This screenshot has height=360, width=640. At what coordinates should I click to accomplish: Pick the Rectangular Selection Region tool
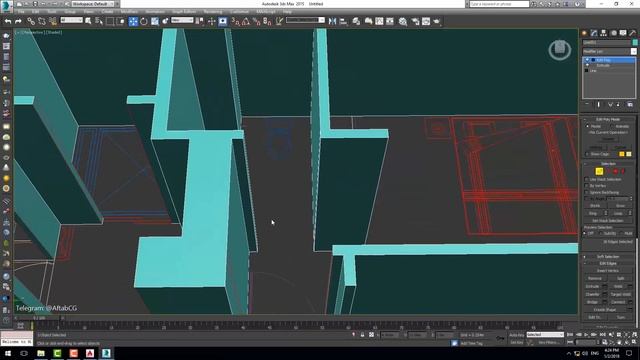pos(110,21)
